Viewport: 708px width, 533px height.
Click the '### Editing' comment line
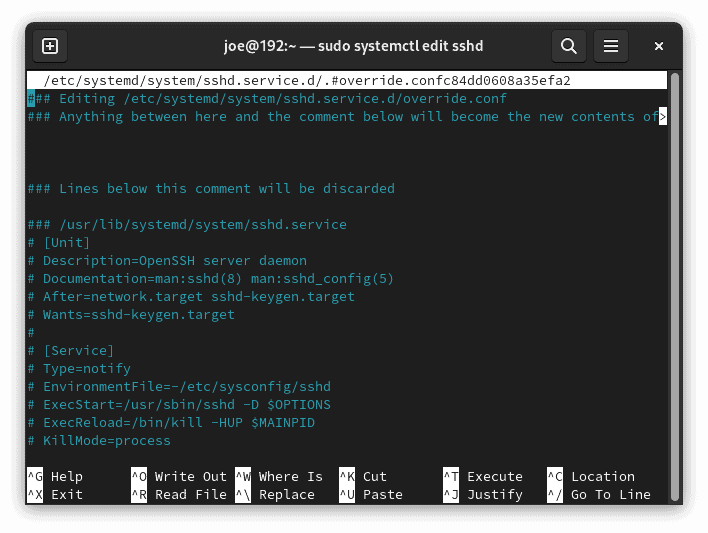pos(267,98)
